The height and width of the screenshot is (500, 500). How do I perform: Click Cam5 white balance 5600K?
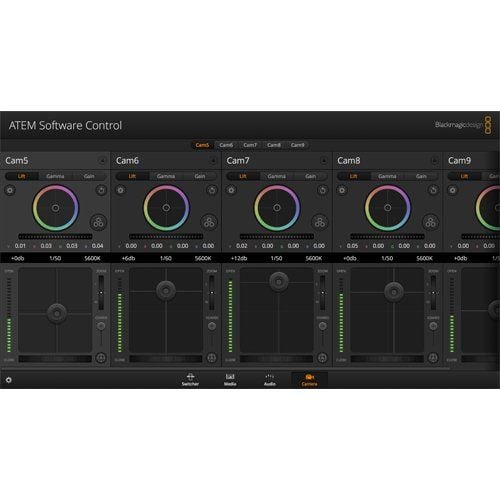92,258
